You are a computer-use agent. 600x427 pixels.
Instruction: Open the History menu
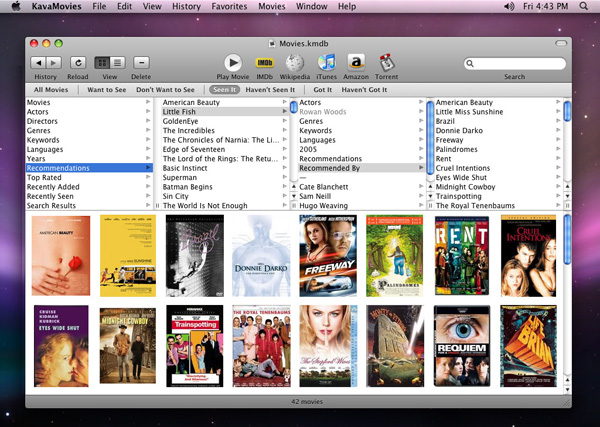pyautogui.click(x=186, y=7)
